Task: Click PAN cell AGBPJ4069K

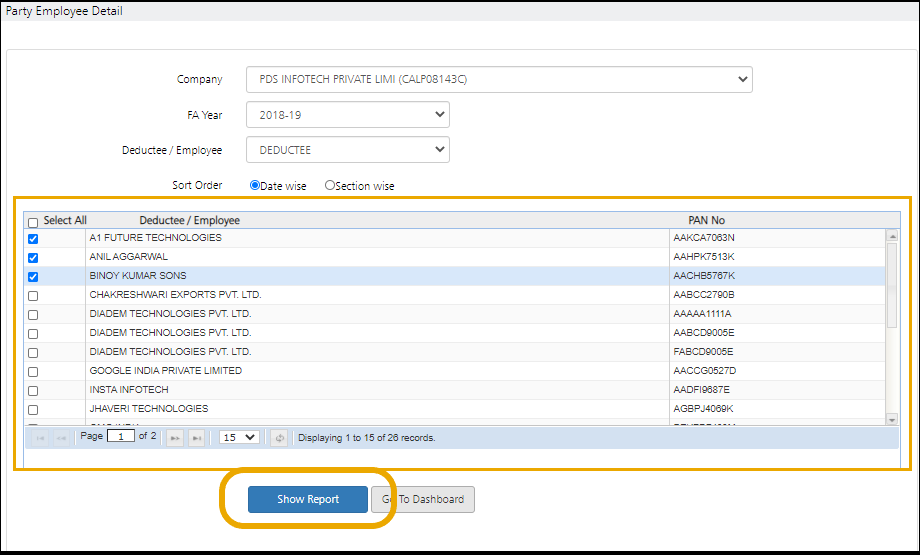Action: [x=777, y=408]
